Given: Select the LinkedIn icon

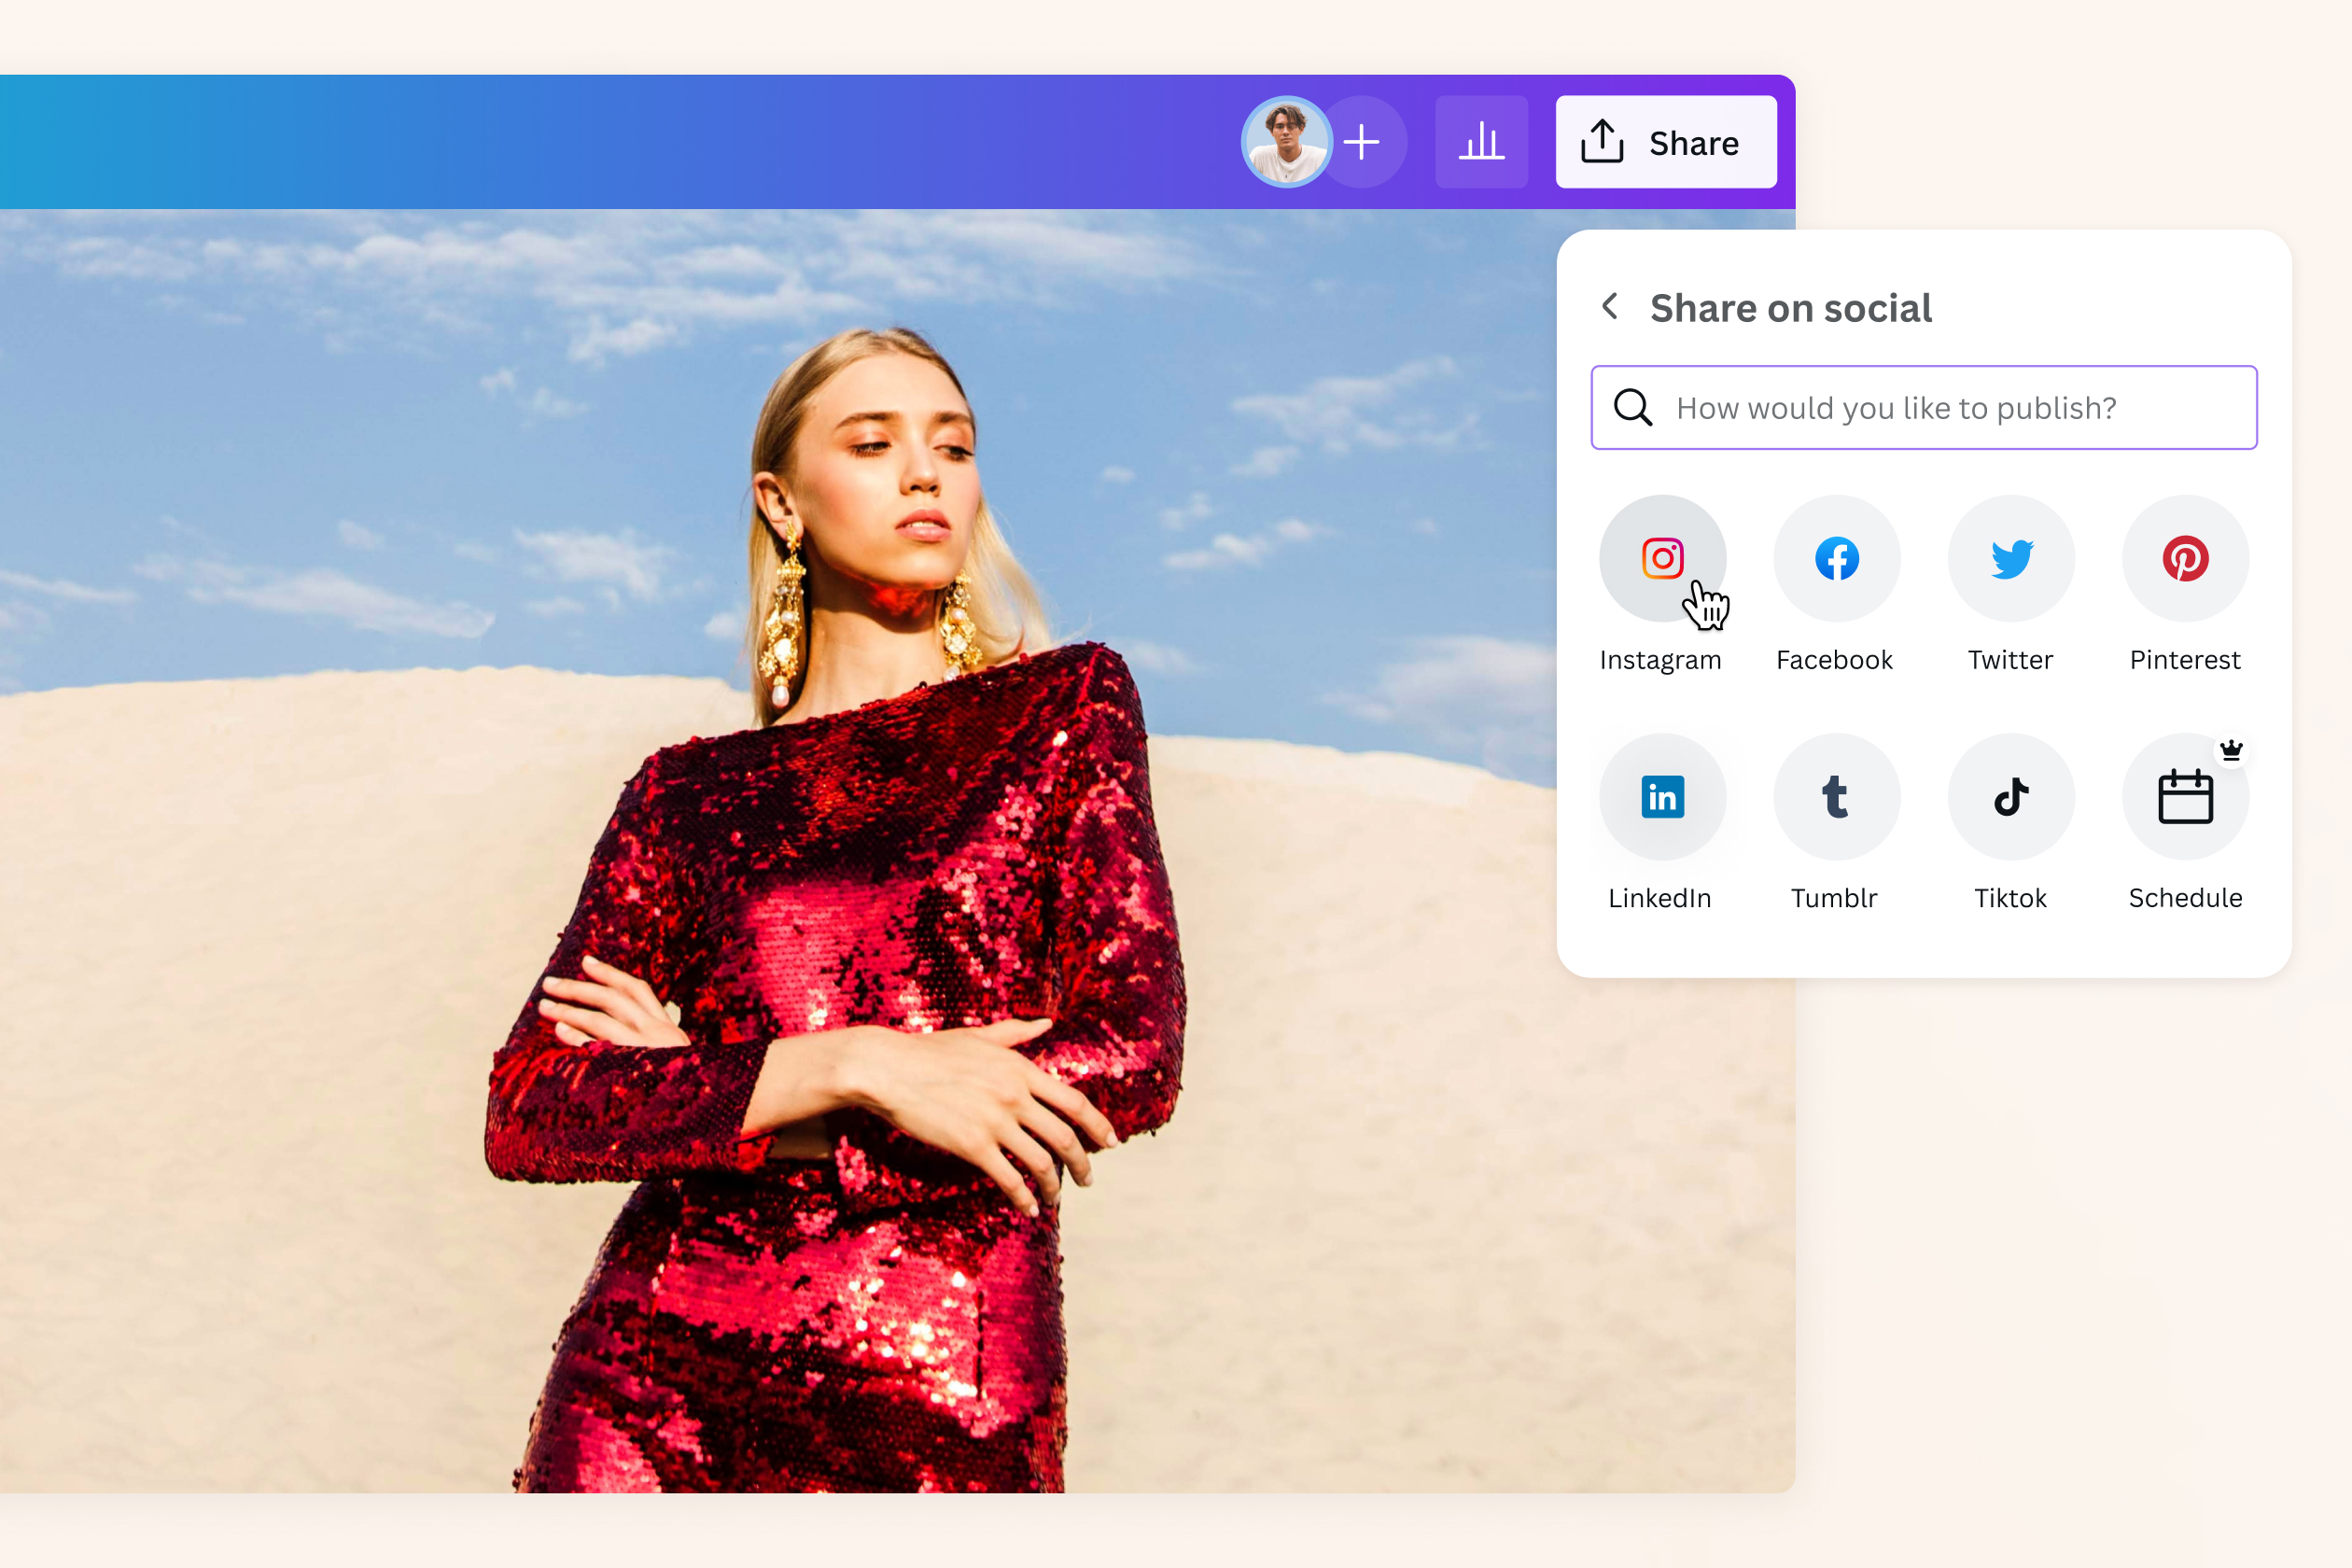Looking at the screenshot, I should point(1662,796).
